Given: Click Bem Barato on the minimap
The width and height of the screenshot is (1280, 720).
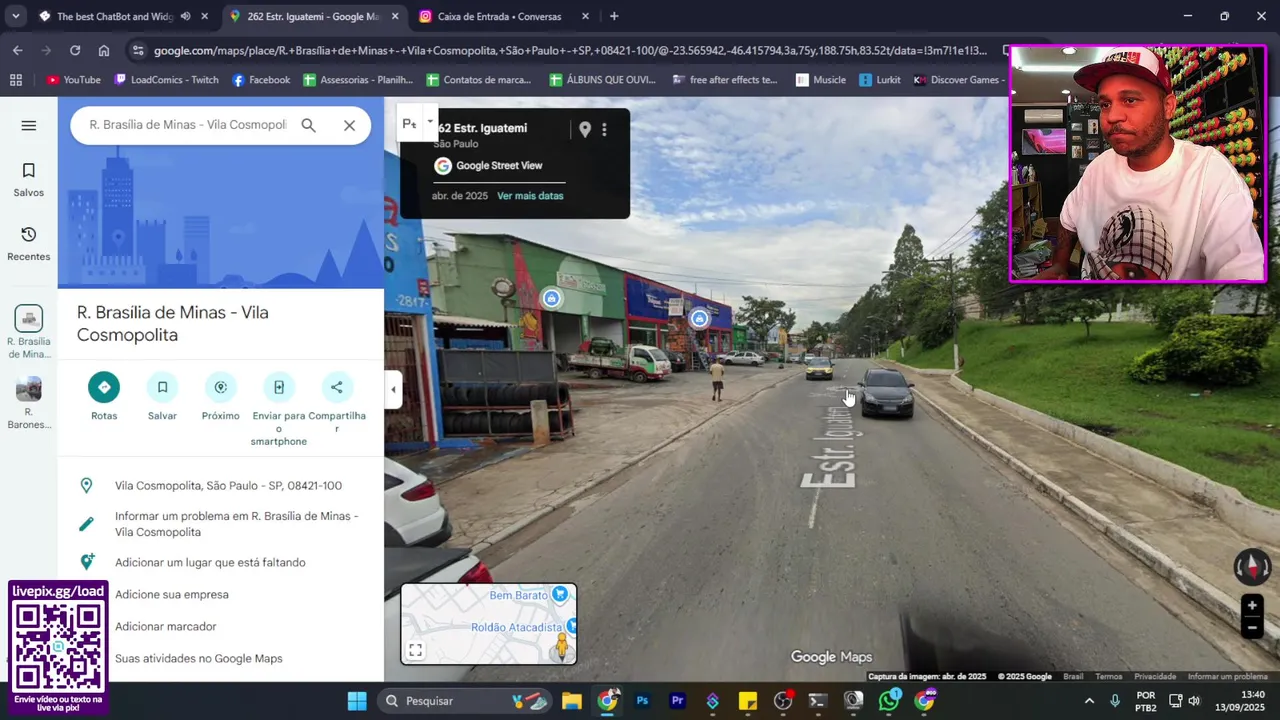Looking at the screenshot, I should click(x=518, y=595).
